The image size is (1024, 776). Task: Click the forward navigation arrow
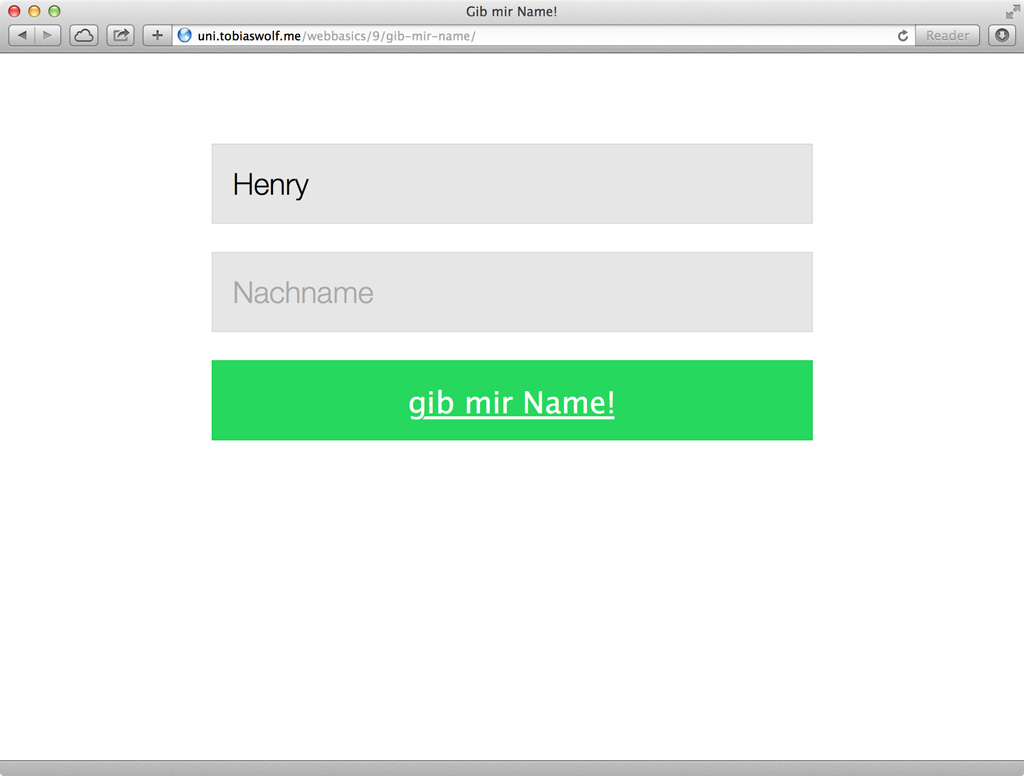(47, 36)
